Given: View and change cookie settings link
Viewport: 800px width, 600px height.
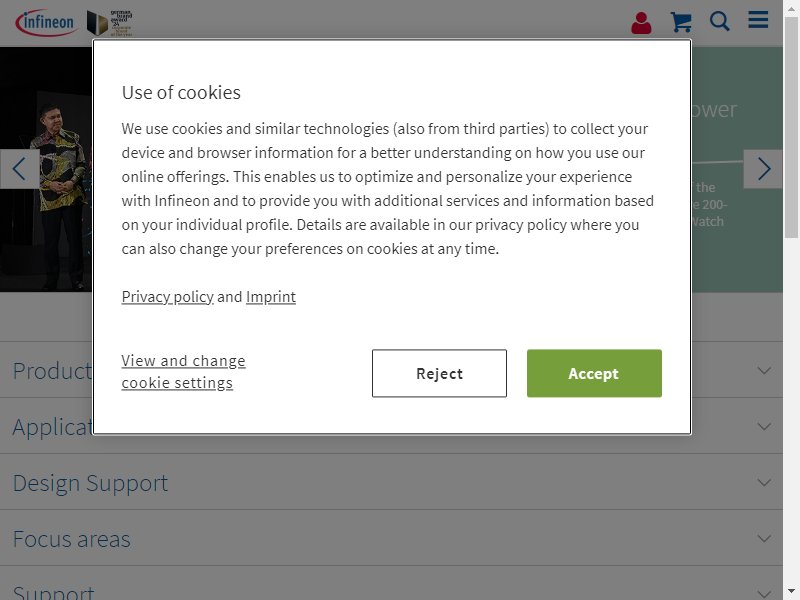Looking at the screenshot, I should pyautogui.click(x=183, y=372).
